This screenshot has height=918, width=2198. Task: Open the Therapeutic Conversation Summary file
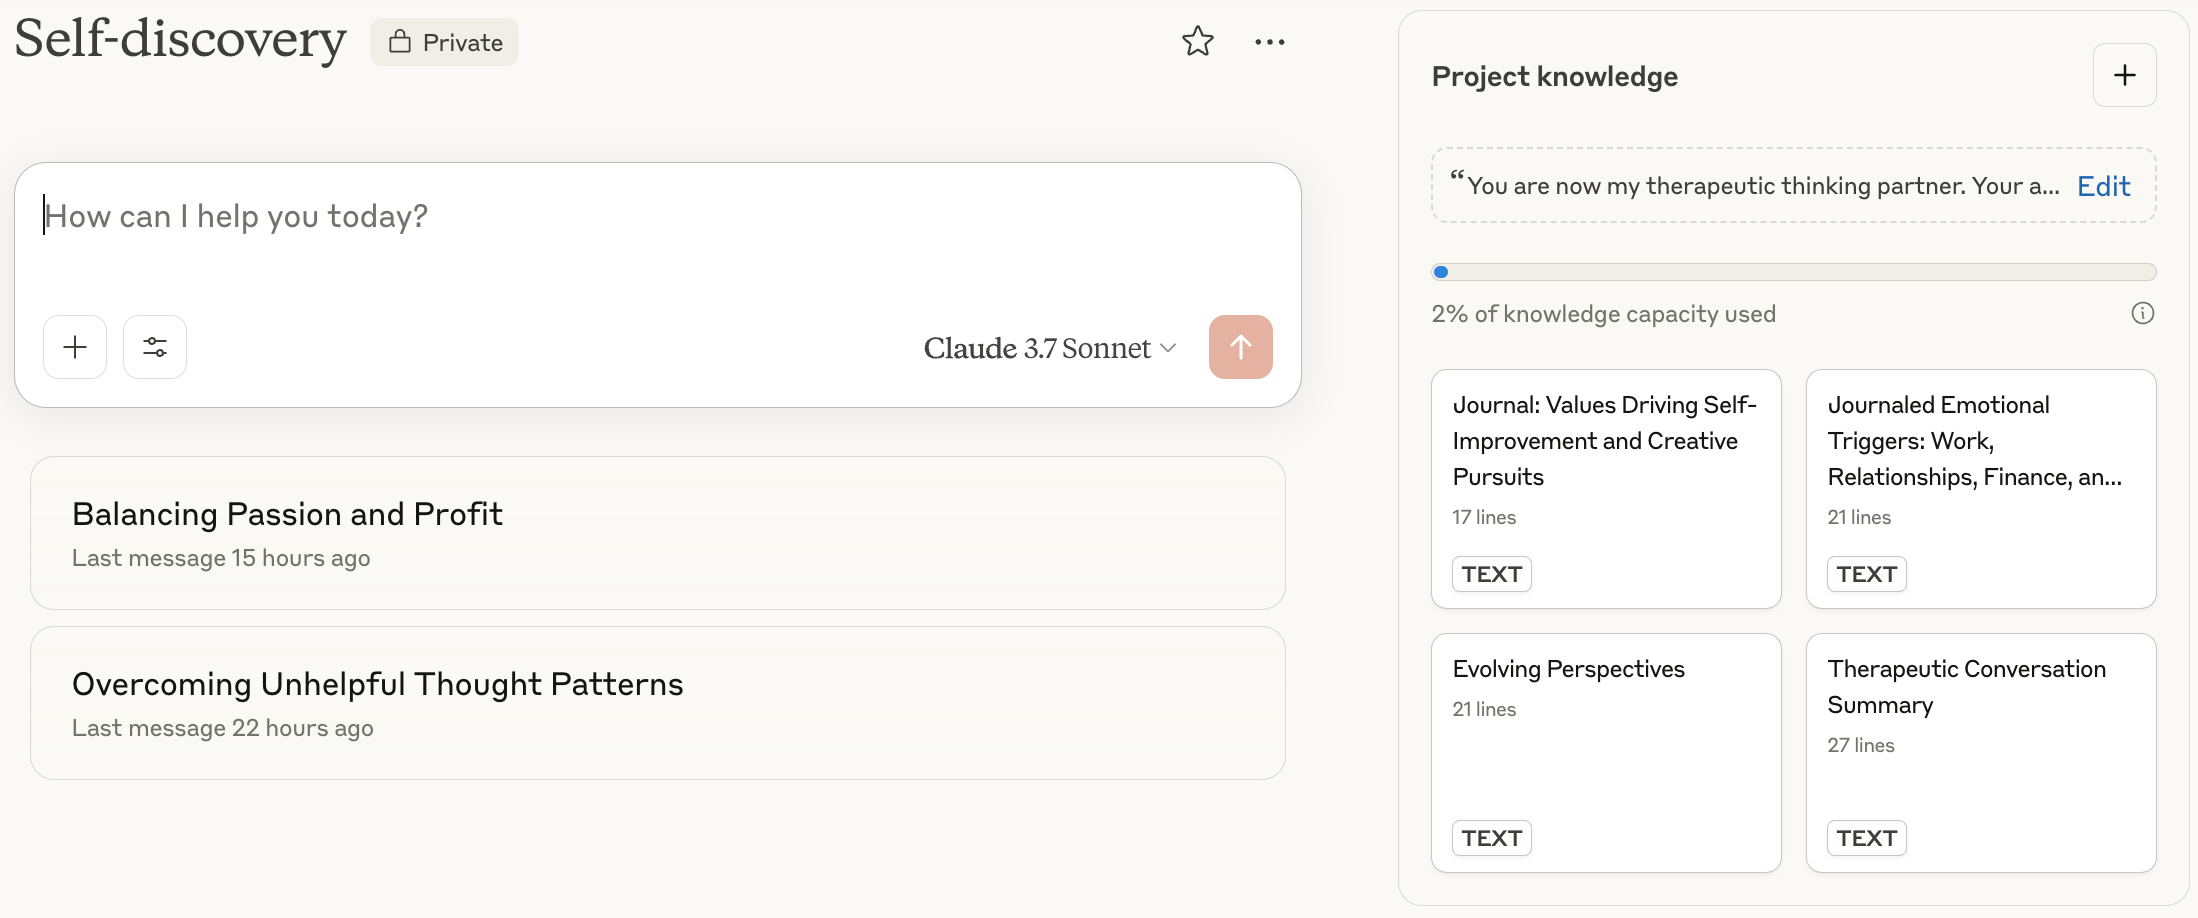pos(1980,752)
